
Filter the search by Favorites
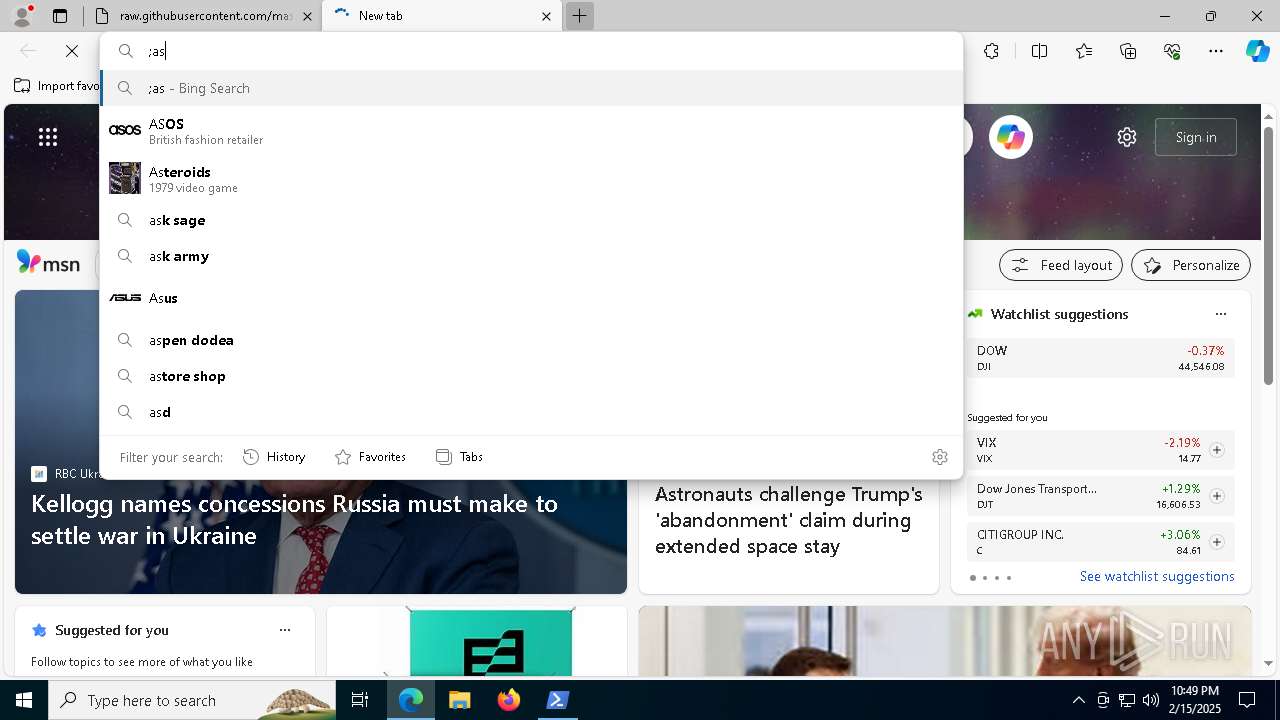[x=370, y=457]
